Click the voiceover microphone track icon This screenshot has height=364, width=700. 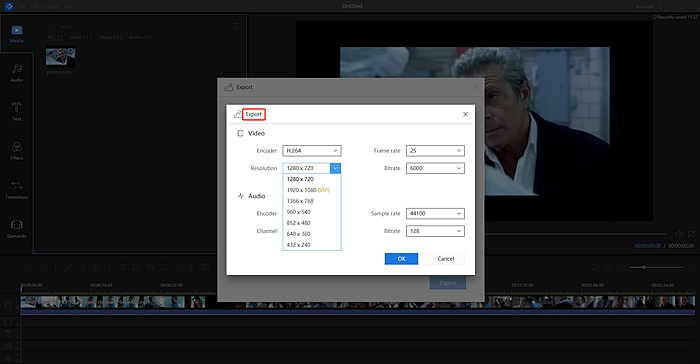[x=8, y=357]
